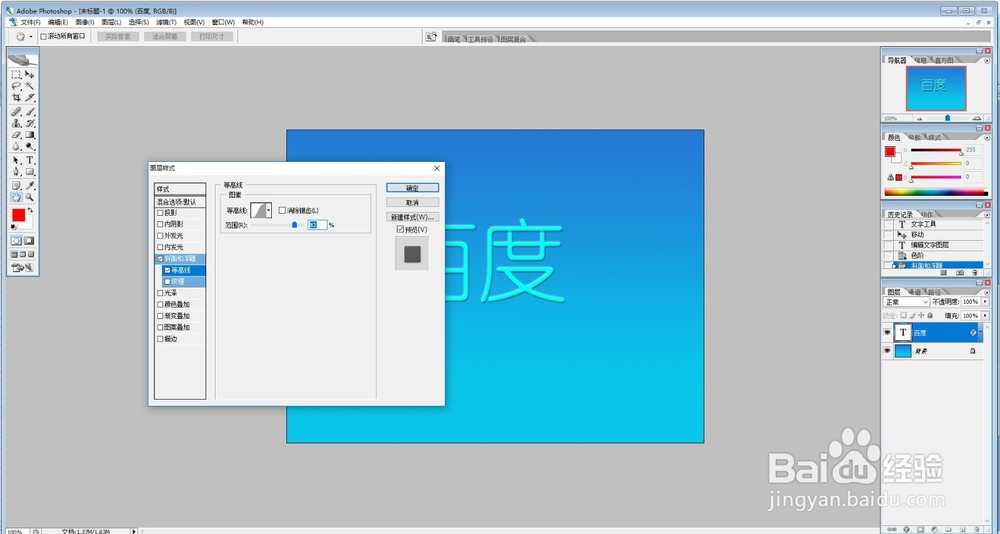Open the Navigator panel options menu

point(985,61)
